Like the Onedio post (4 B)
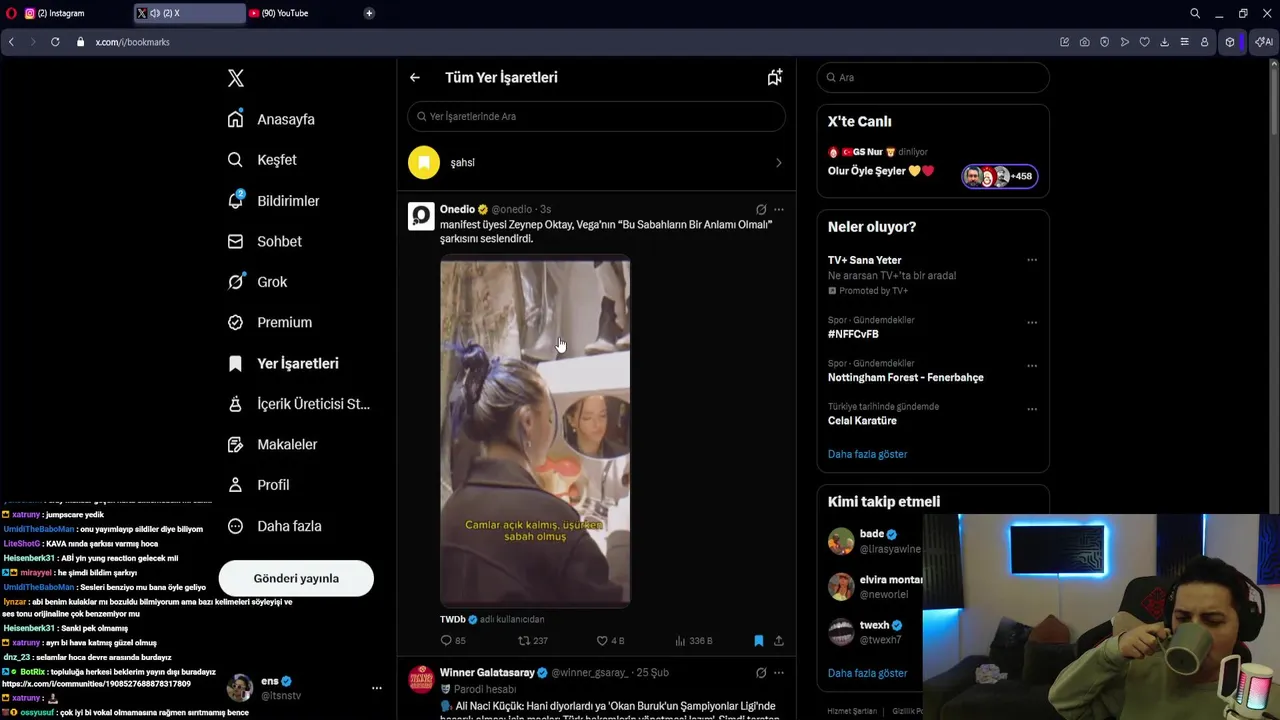The image size is (1280, 720). click(x=610, y=640)
